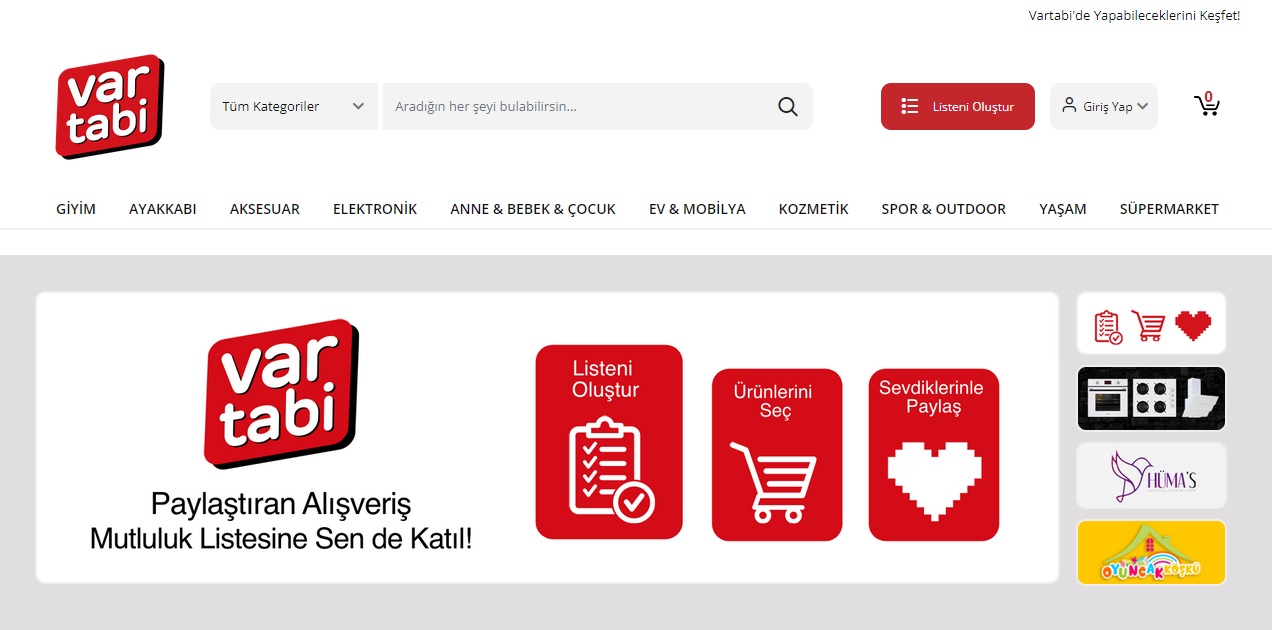Click the search magnifier icon
This screenshot has height=630, width=1272.
[788, 106]
